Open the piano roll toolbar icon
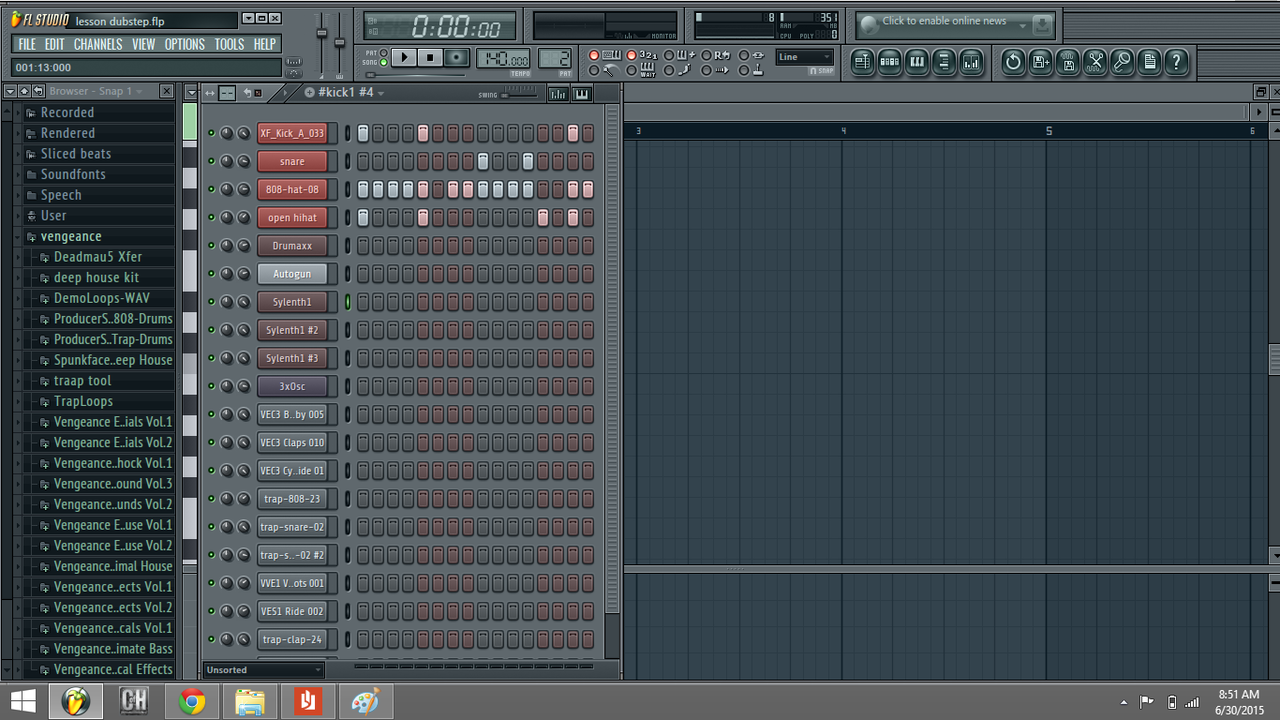1280x720 pixels. [x=916, y=62]
